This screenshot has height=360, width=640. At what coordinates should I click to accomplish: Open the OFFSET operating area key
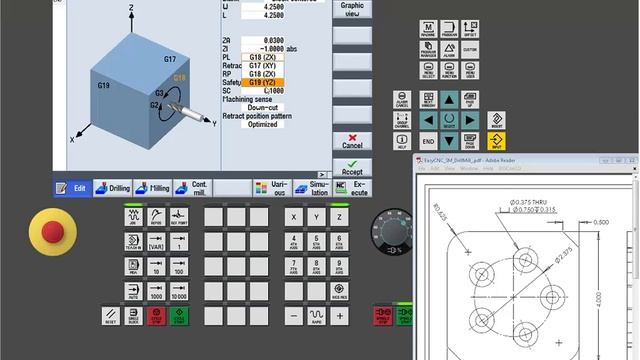[x=470, y=29]
